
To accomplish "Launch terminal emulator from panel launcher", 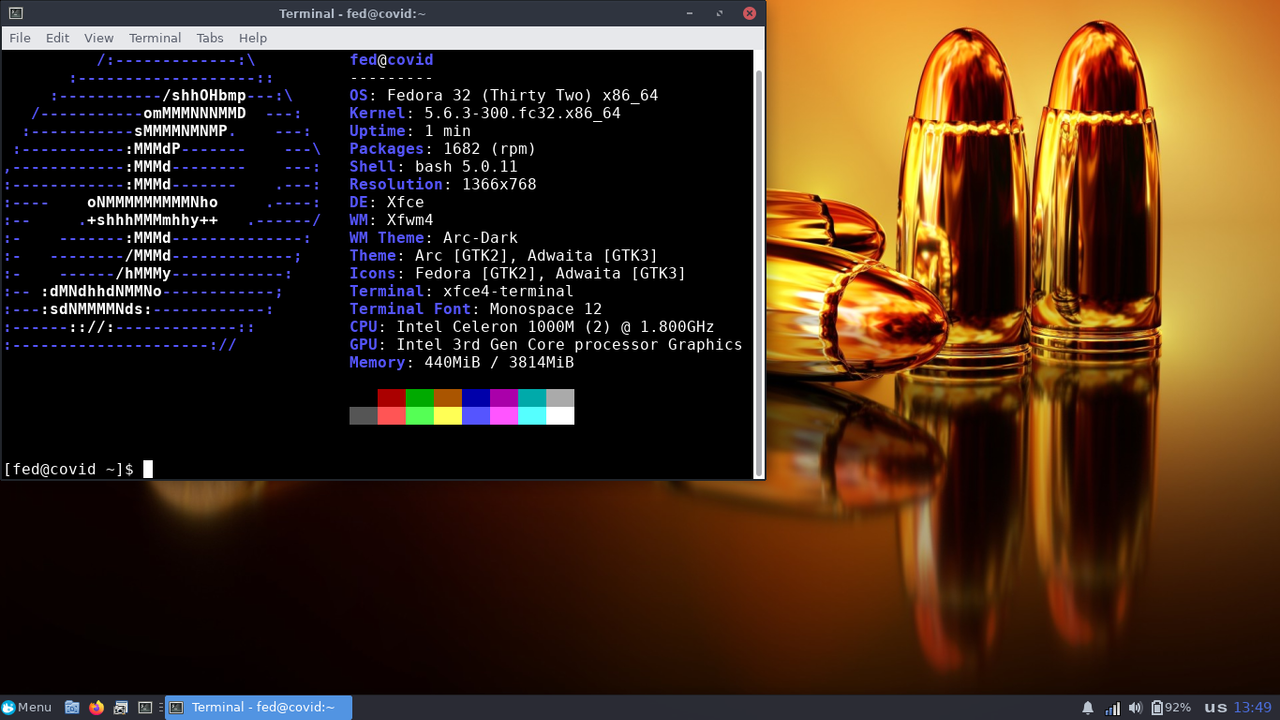I will pyautogui.click(x=145, y=707).
